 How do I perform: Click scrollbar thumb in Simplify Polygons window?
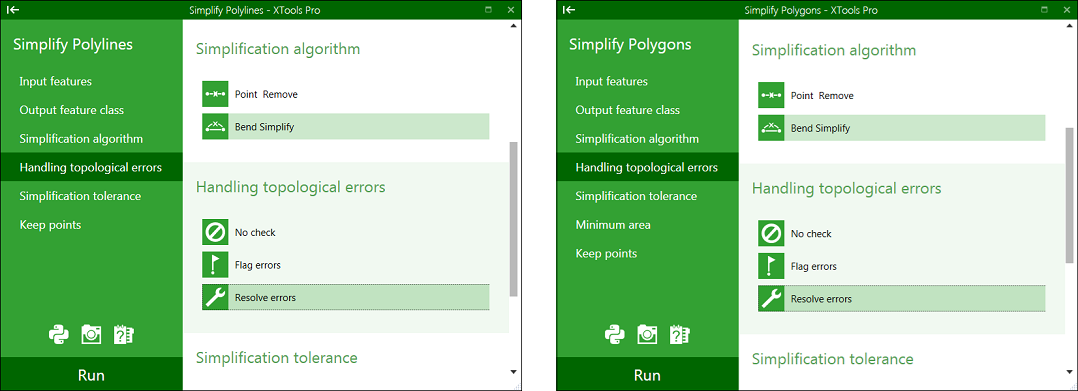point(1069,194)
